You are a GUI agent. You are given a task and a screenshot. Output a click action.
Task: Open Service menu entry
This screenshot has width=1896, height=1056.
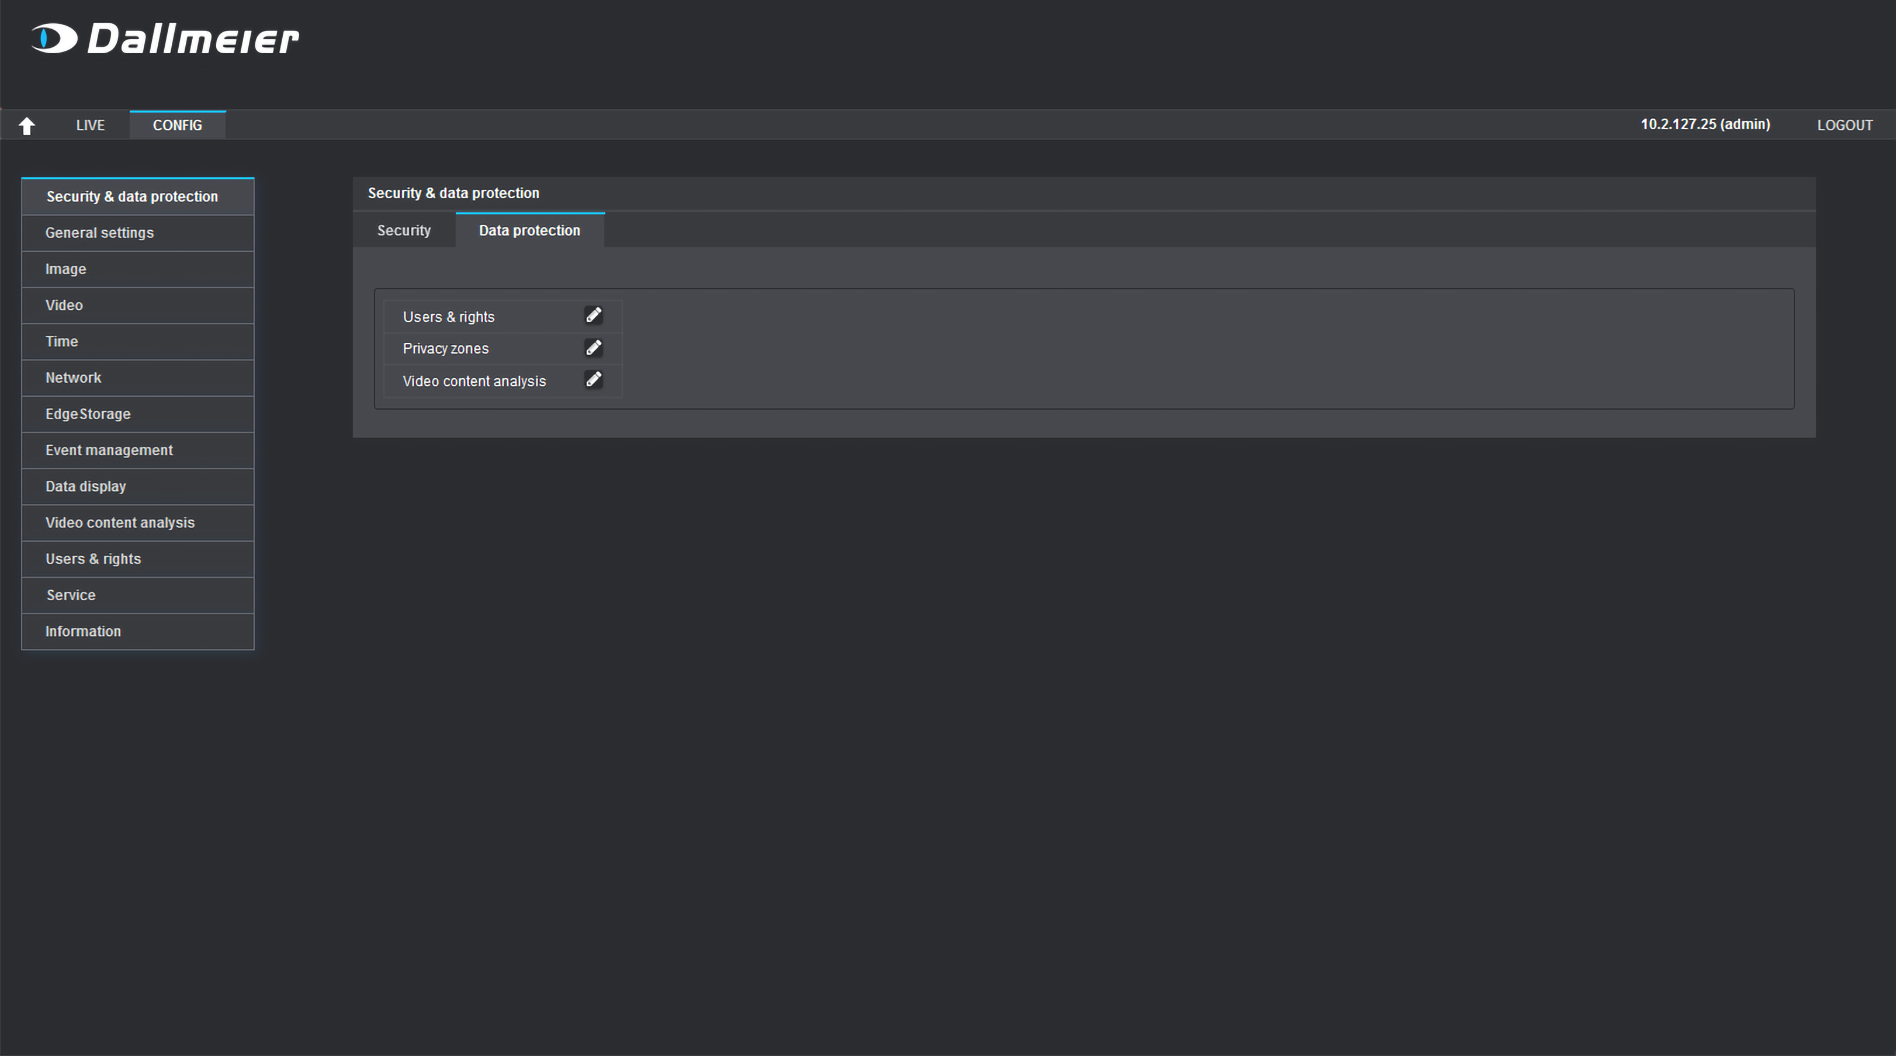click(71, 595)
